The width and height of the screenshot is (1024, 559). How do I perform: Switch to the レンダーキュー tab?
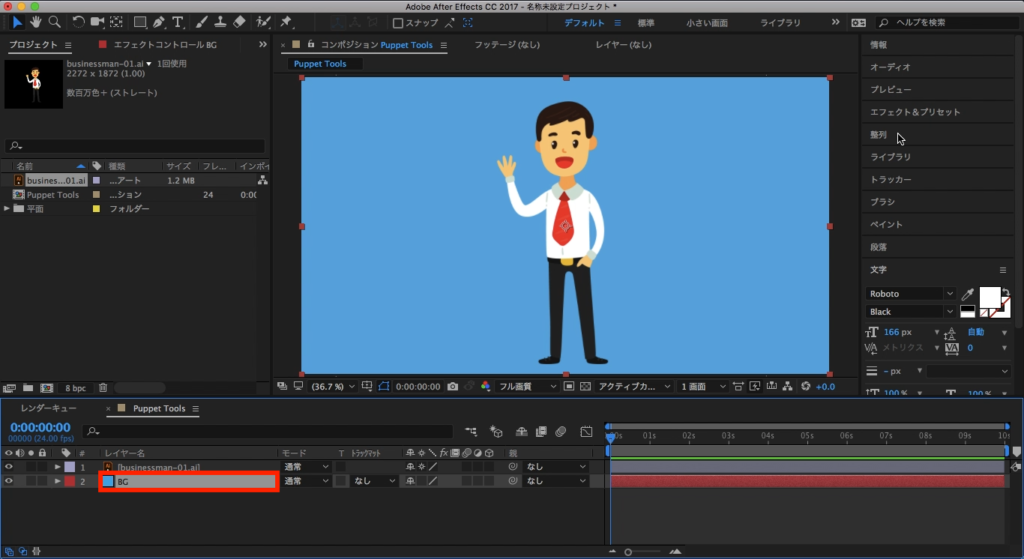[48, 409]
